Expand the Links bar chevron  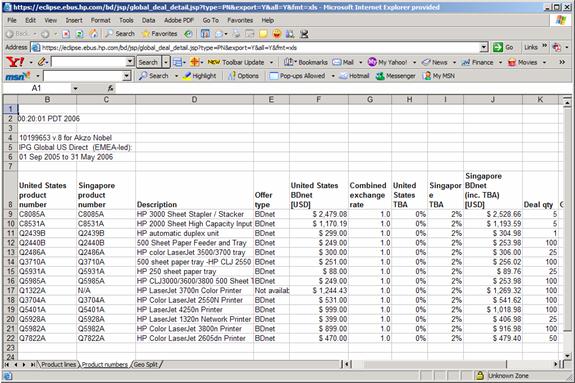point(545,46)
